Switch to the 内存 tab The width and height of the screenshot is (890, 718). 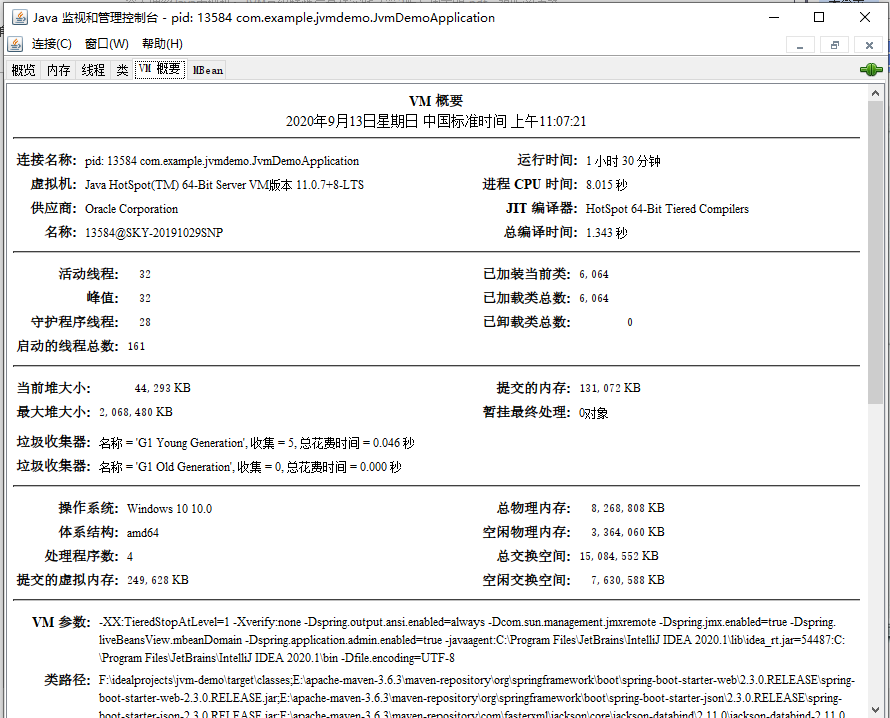click(x=58, y=70)
